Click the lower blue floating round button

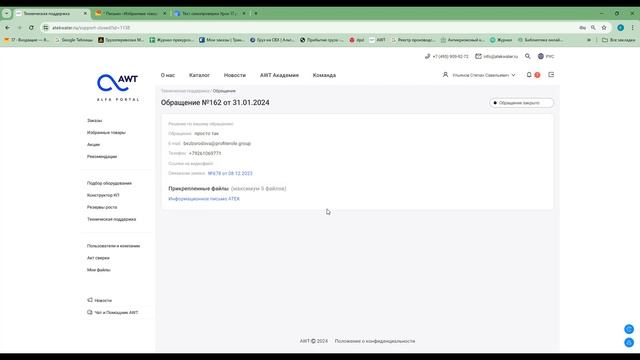[x=629, y=342]
